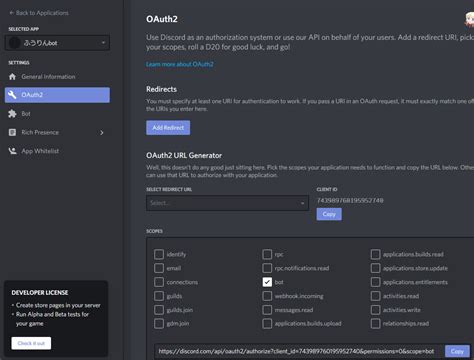Go Back to Applications
This screenshot has width=474, height=360.
[39, 13]
